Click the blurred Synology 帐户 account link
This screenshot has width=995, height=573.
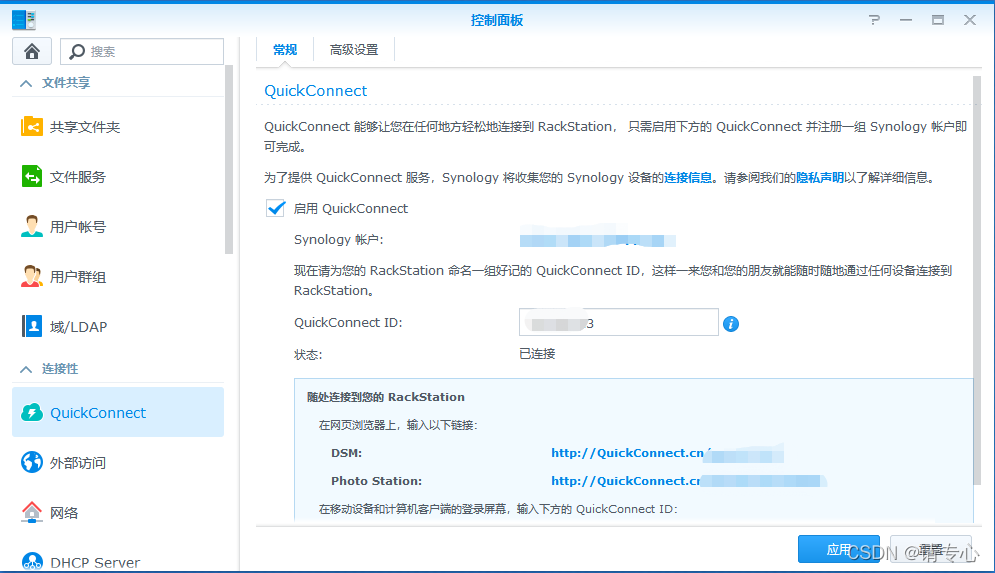(x=597, y=240)
